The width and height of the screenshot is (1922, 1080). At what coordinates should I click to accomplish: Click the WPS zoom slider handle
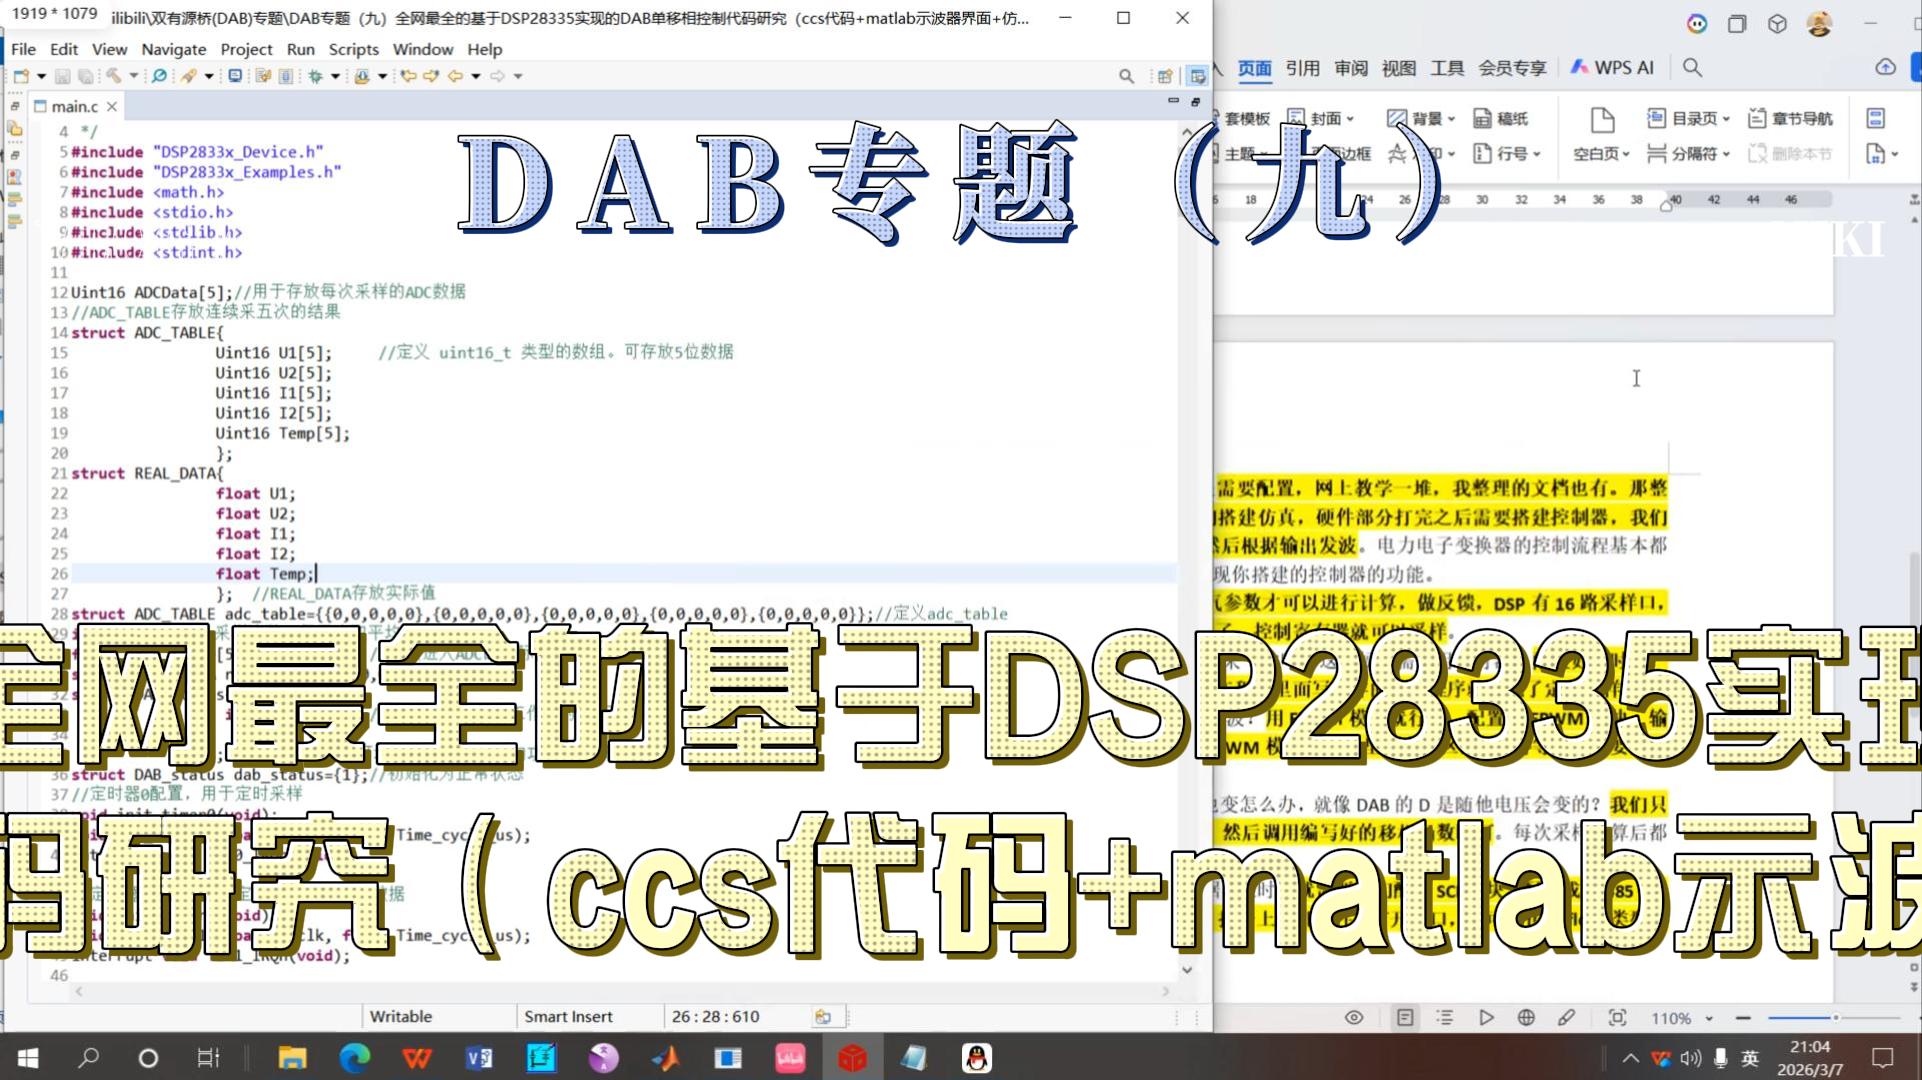pos(1835,1017)
